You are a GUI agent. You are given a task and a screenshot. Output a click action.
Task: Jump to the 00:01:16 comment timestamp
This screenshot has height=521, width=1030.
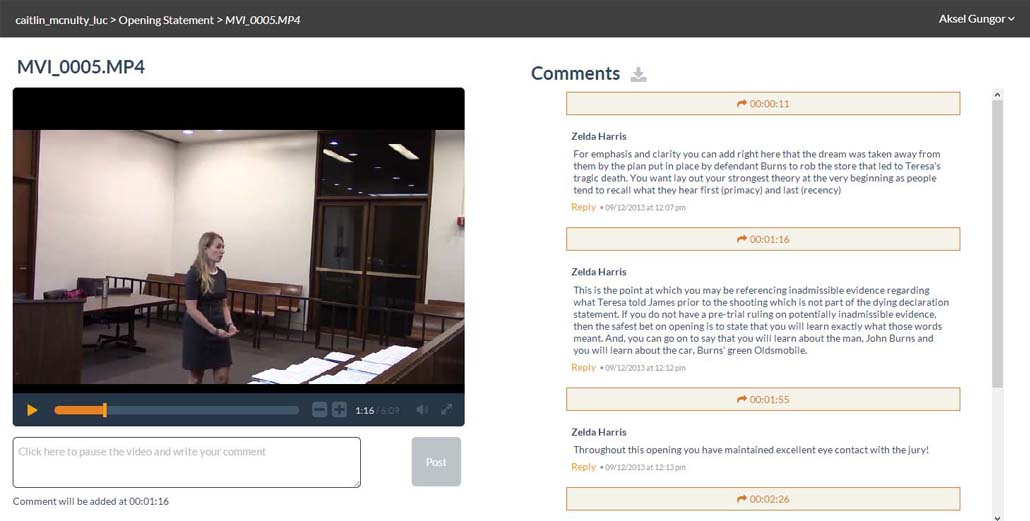763,239
